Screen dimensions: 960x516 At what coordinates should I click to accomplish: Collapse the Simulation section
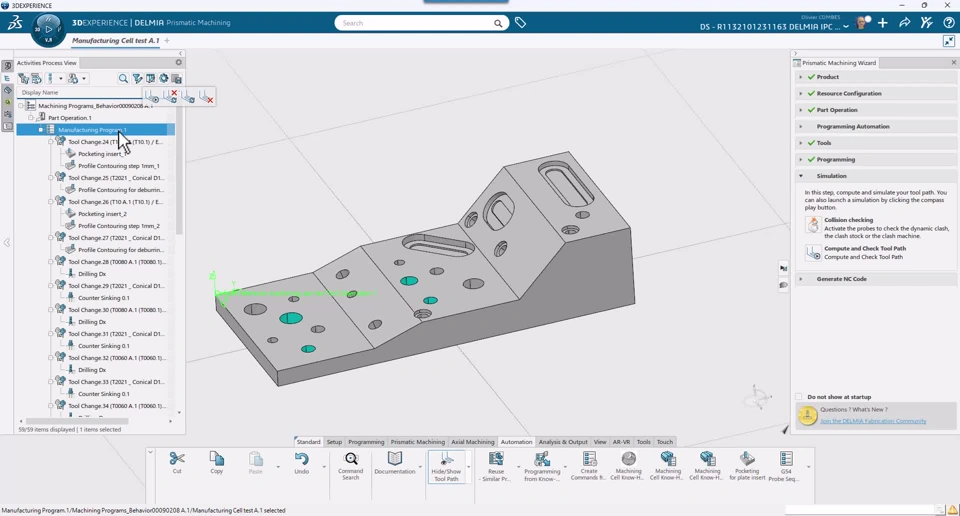[x=801, y=176]
